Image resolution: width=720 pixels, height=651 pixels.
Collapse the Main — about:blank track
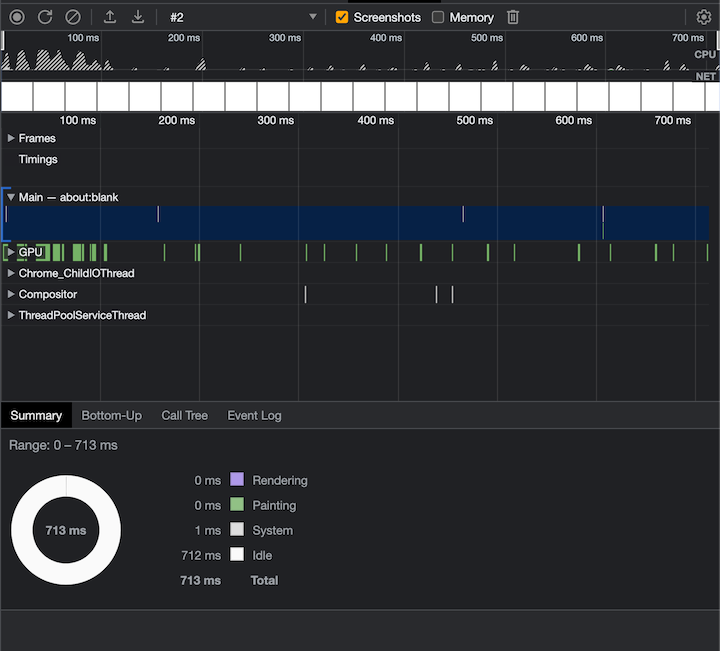pos(11,197)
